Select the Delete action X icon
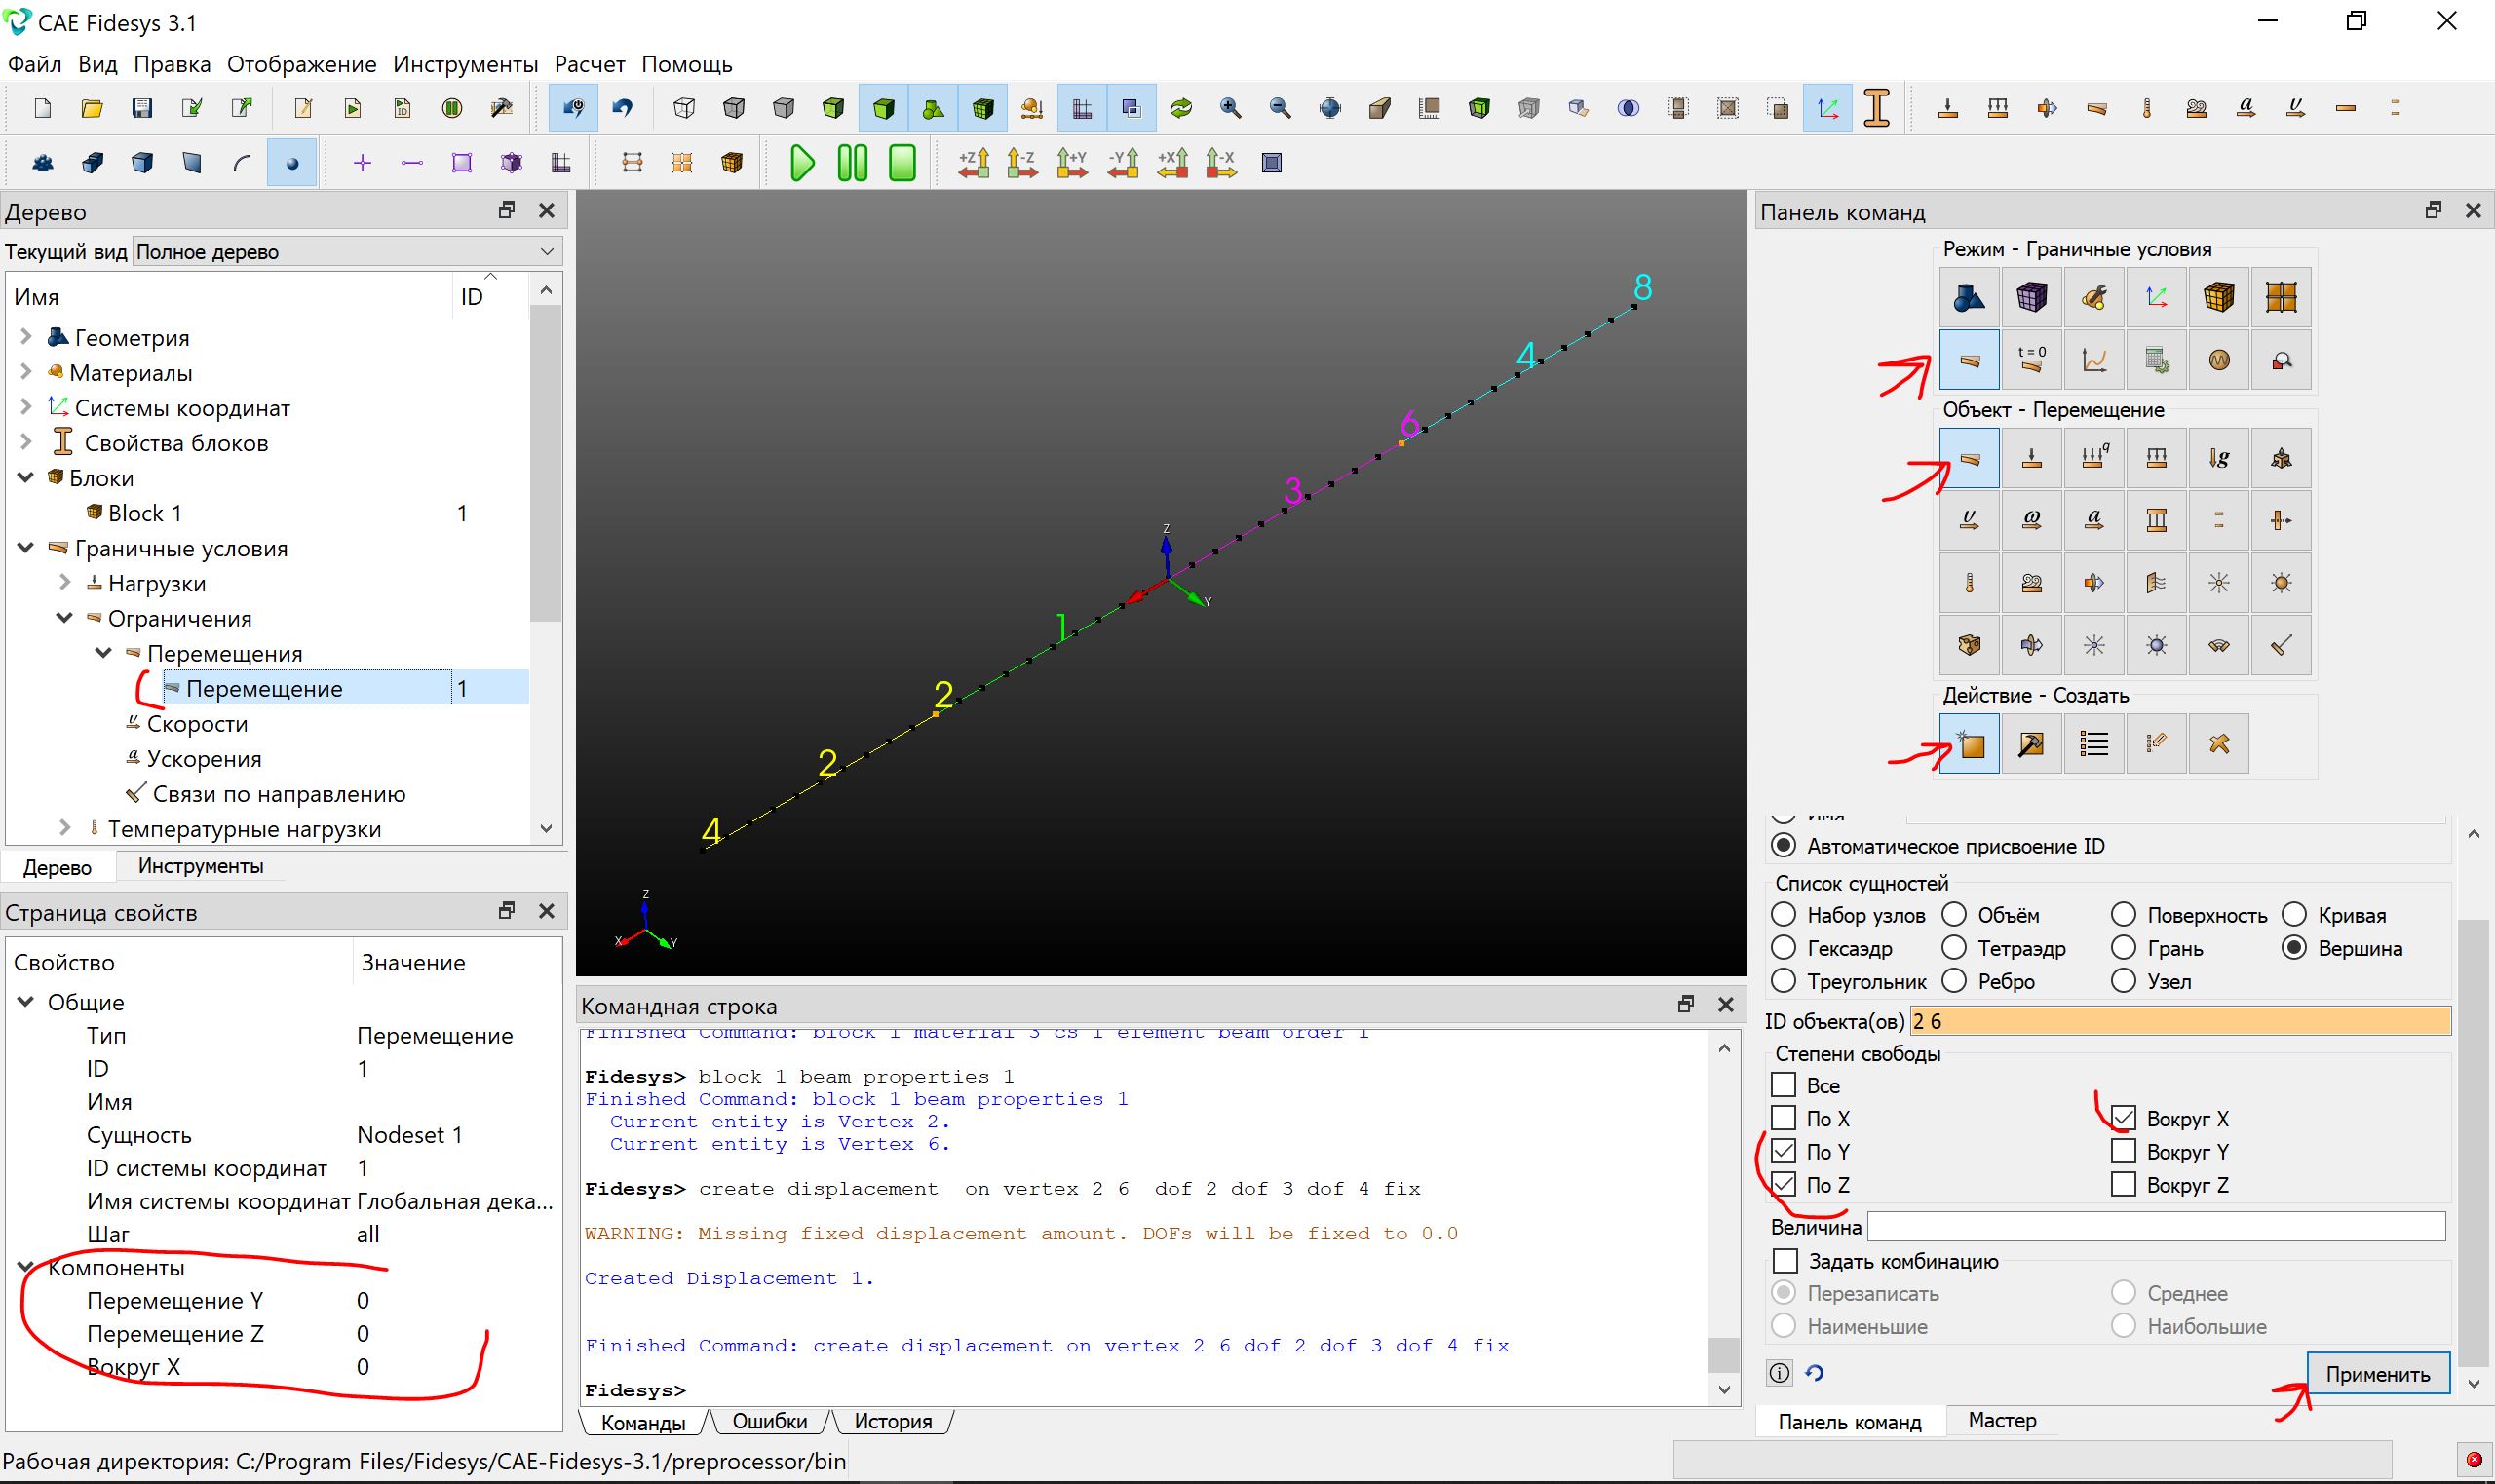Viewport: 2495px width, 1484px height. tap(2219, 743)
